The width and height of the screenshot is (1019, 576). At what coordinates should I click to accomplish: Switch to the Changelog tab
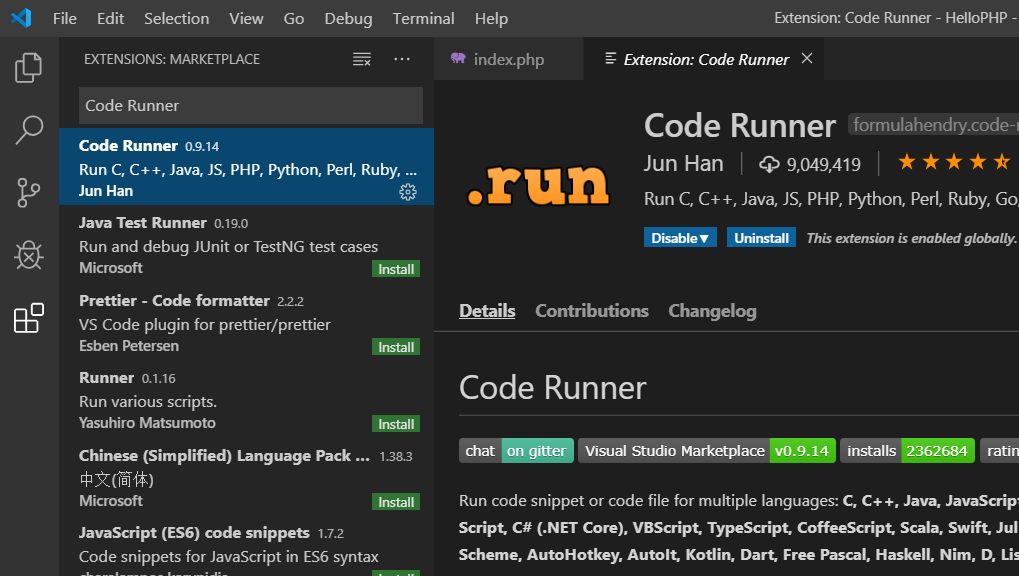(x=712, y=311)
